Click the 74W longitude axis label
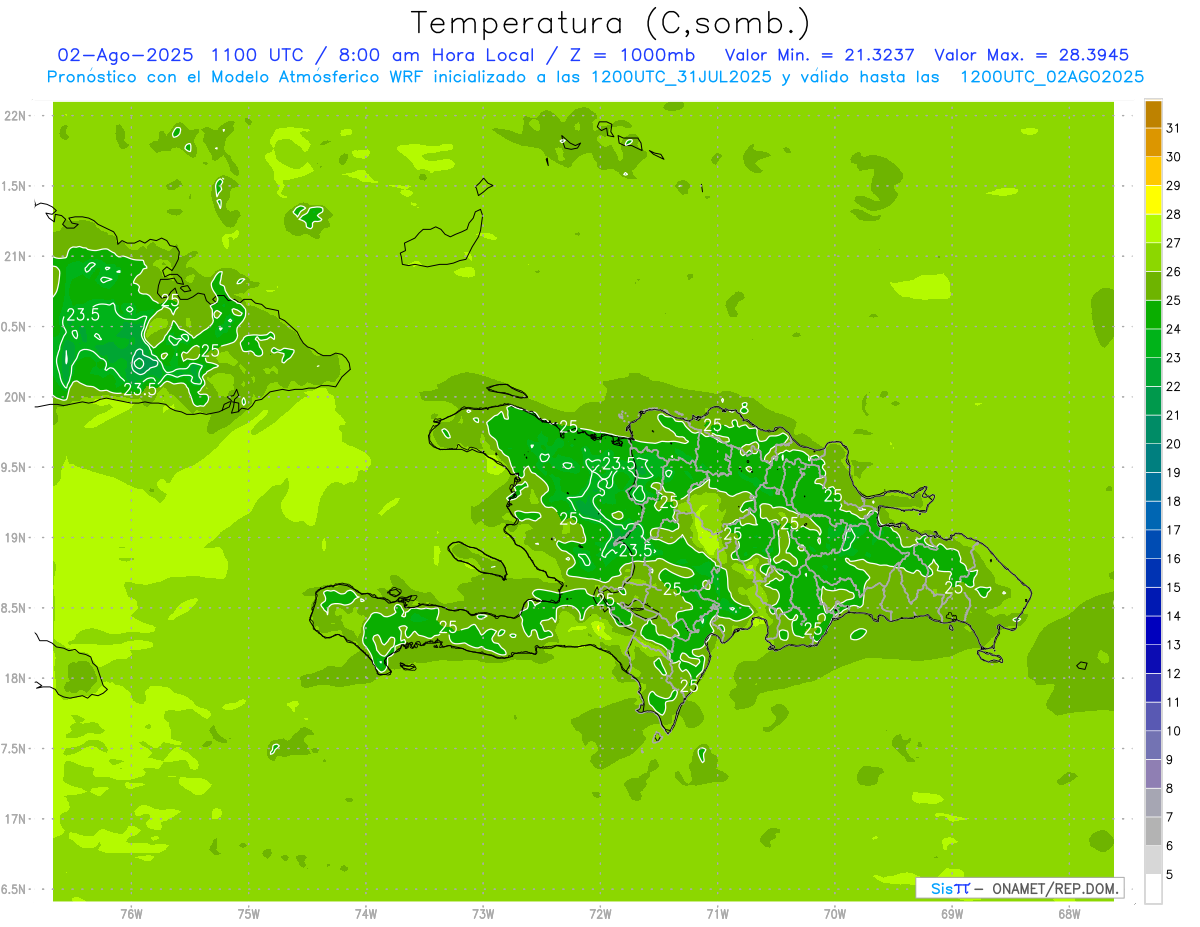Image resolution: width=1200 pixels, height=927 pixels. pyautogui.click(x=366, y=914)
